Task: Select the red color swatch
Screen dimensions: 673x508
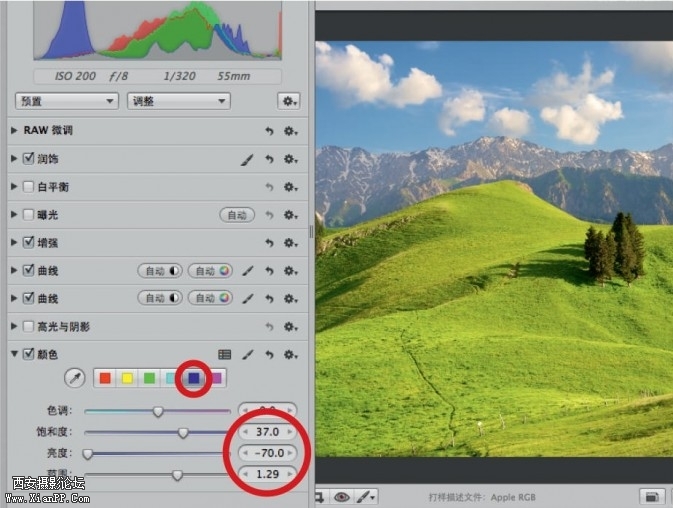Action: (105, 378)
